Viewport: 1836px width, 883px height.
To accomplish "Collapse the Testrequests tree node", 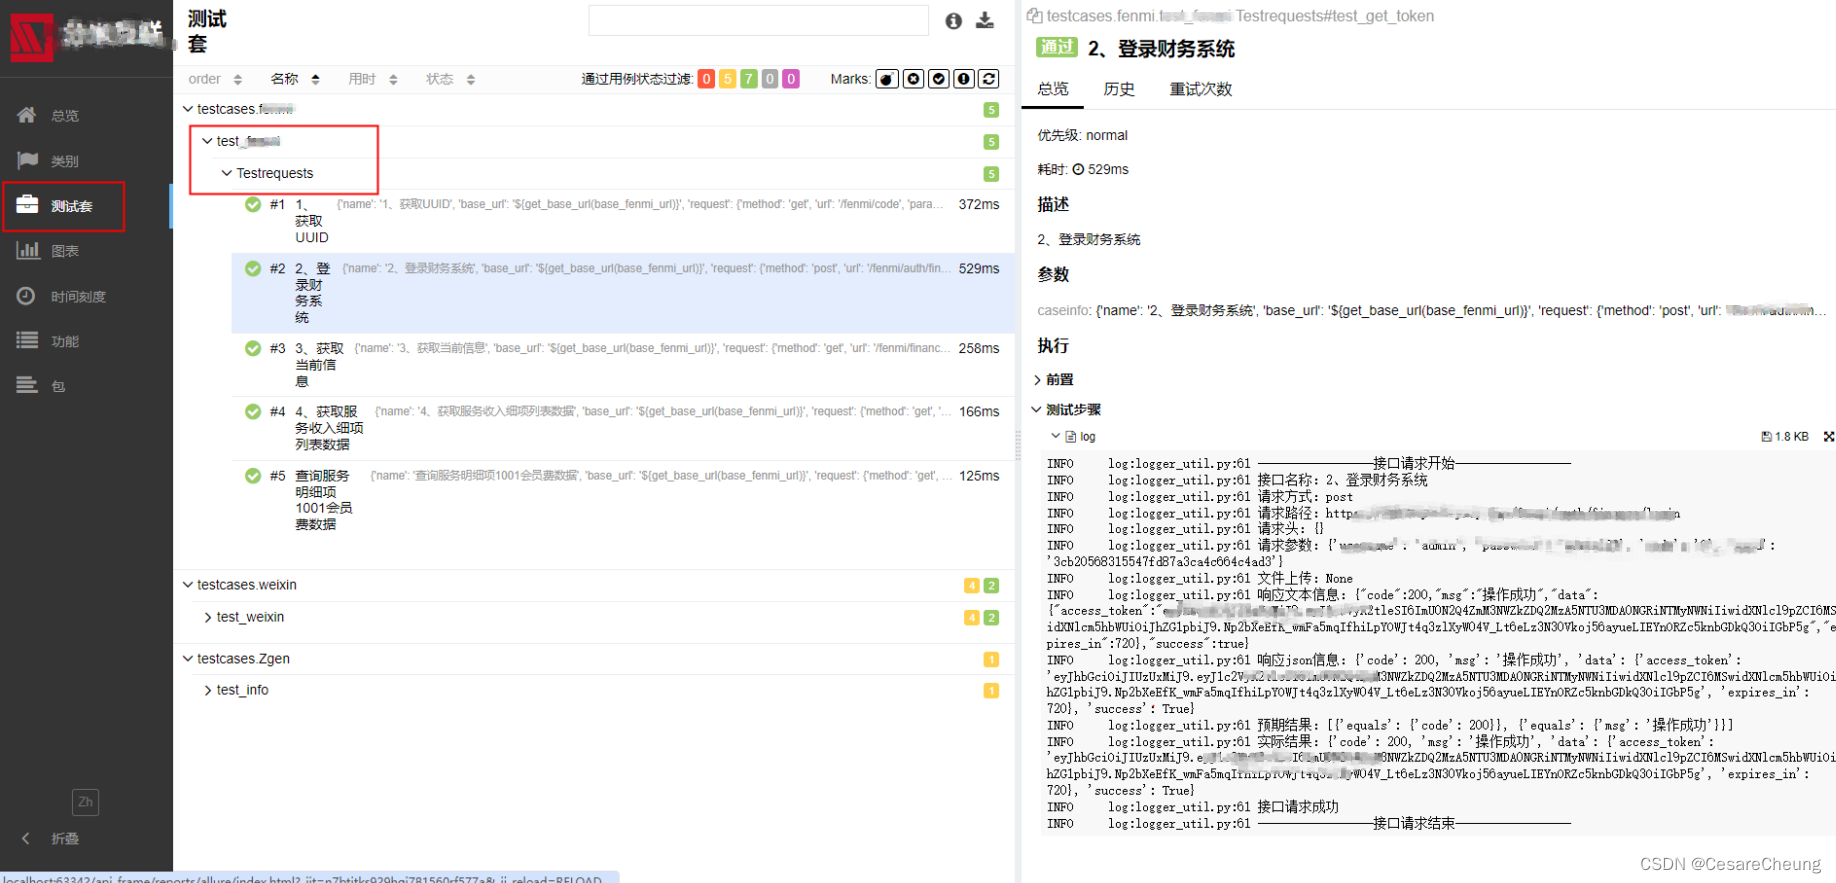I will 227,173.
